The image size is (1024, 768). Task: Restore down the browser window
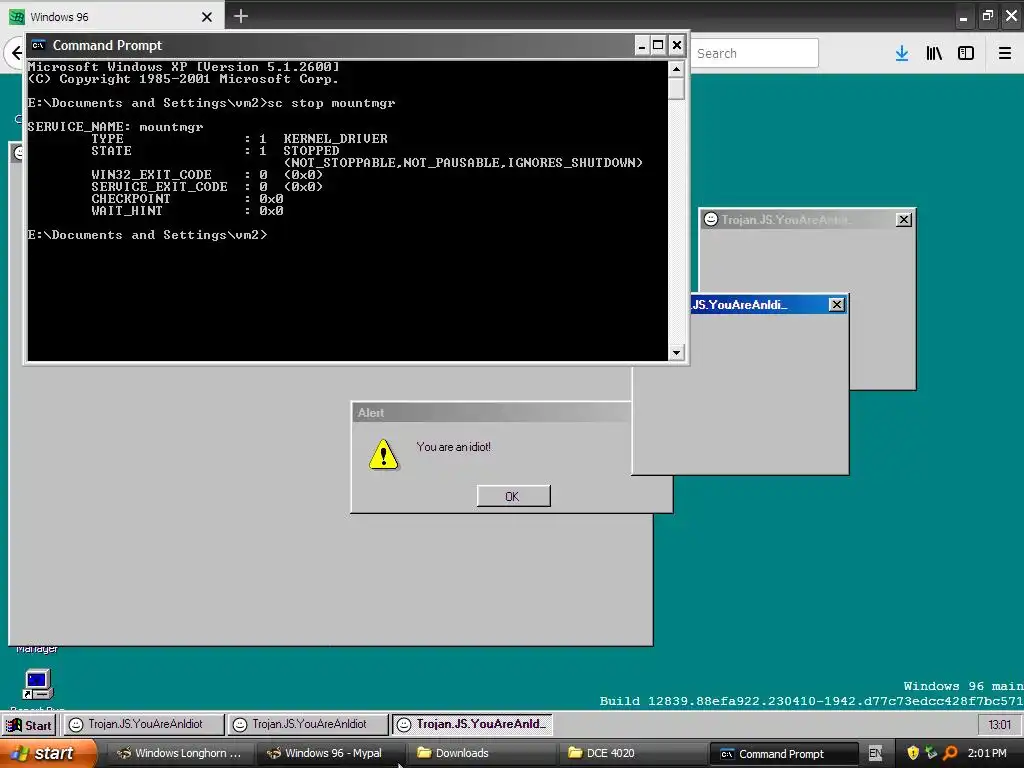[x=987, y=16]
